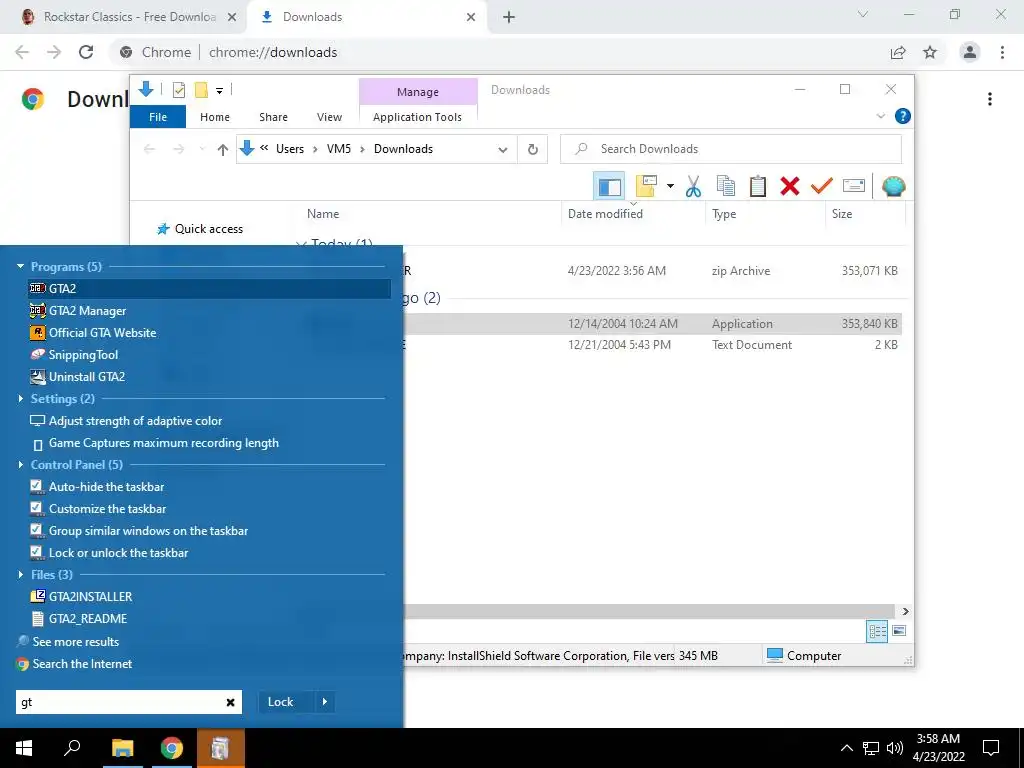Open Chrome three-dot menu
This screenshot has height=768, width=1024.
(x=1002, y=52)
